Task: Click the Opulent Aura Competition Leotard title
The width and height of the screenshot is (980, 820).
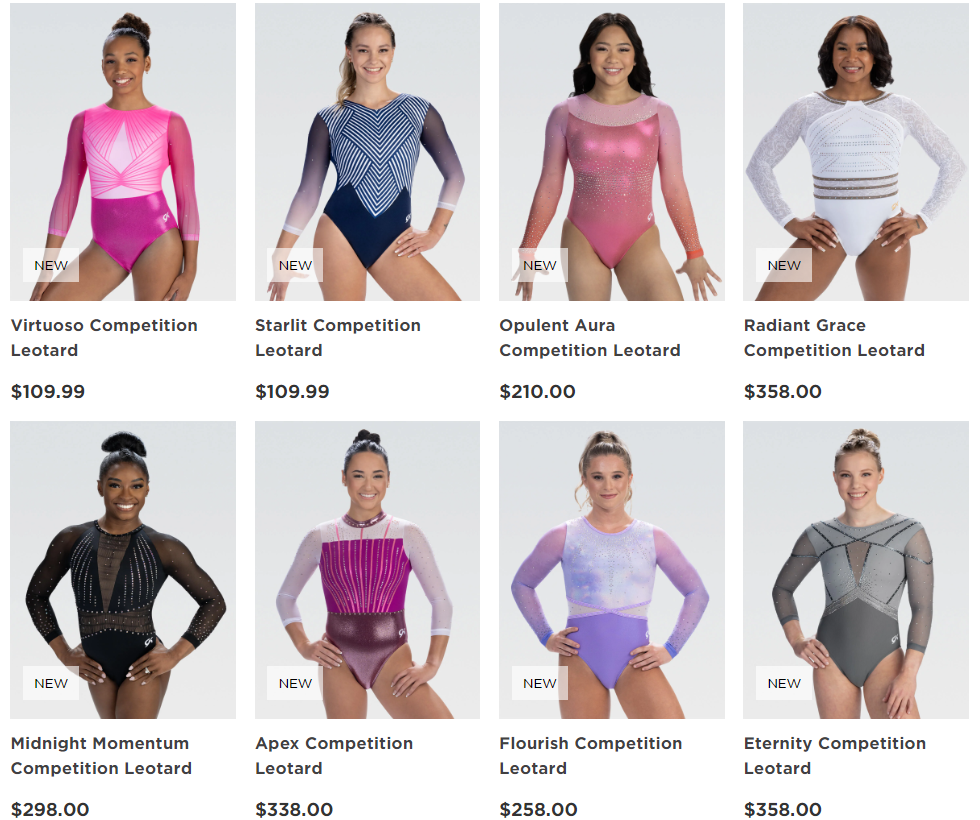Action: [590, 338]
